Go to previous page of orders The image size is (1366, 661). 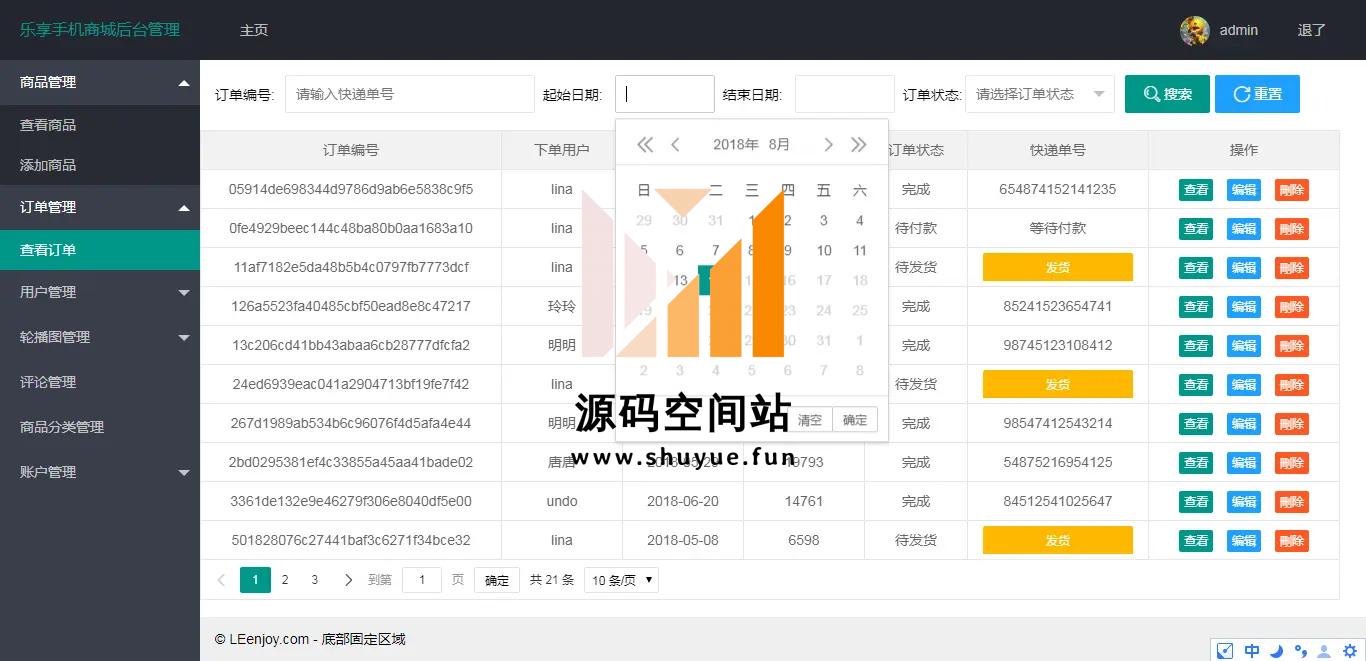221,580
